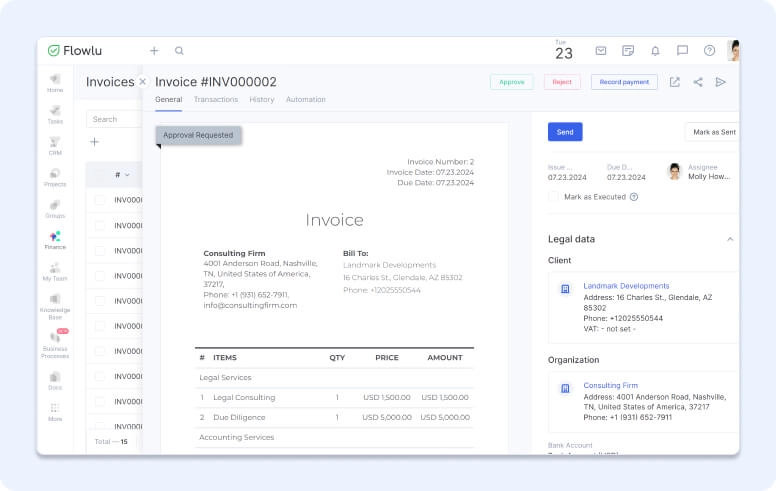The height and width of the screenshot is (491, 776).
Task: Click the client building icon
Action: (565, 289)
